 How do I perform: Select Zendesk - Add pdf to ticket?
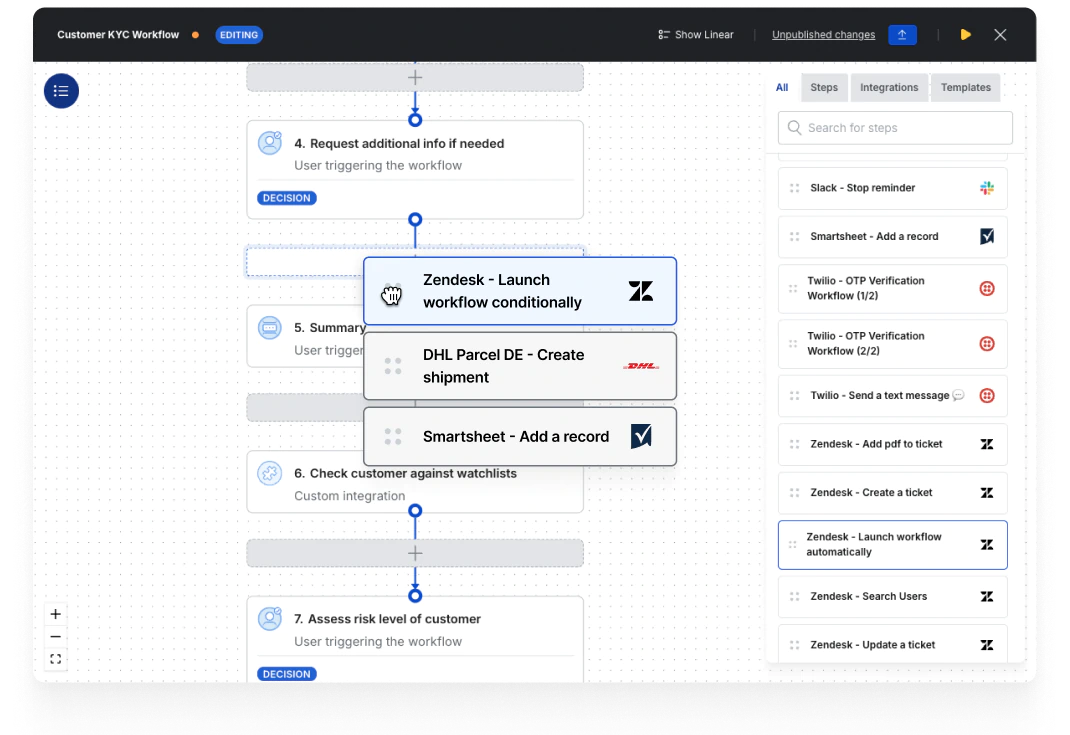(892, 444)
